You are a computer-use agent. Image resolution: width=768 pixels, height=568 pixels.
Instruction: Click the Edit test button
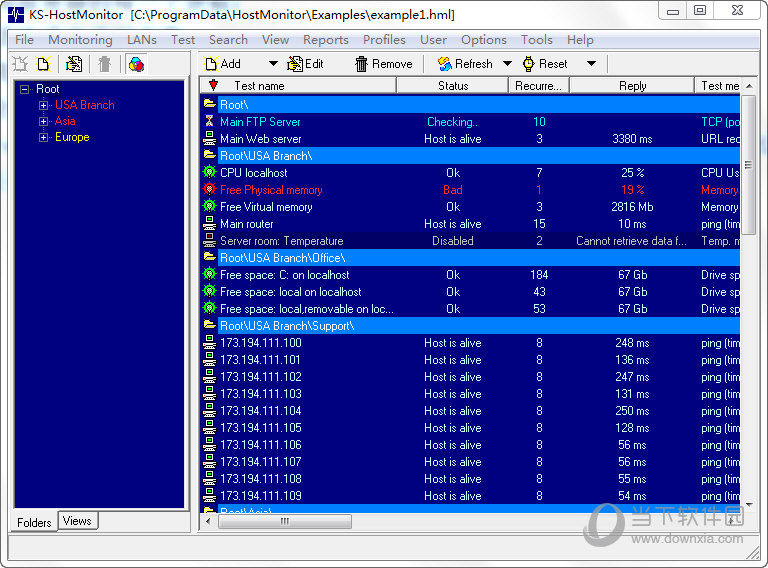pyautogui.click(x=305, y=64)
